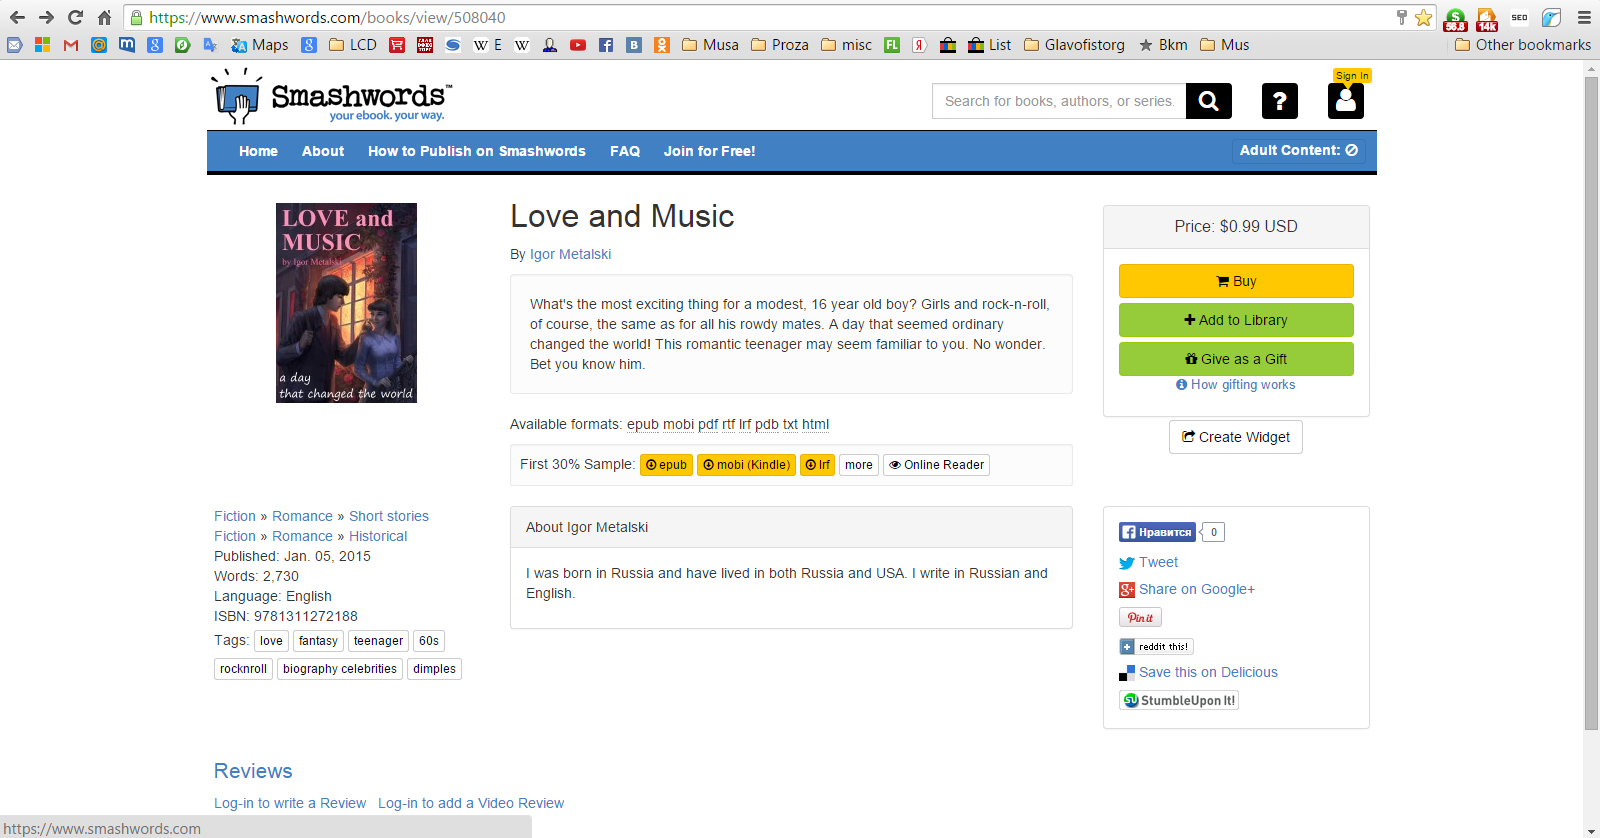Open the Odnoklassniki bookmark icon

(662, 45)
